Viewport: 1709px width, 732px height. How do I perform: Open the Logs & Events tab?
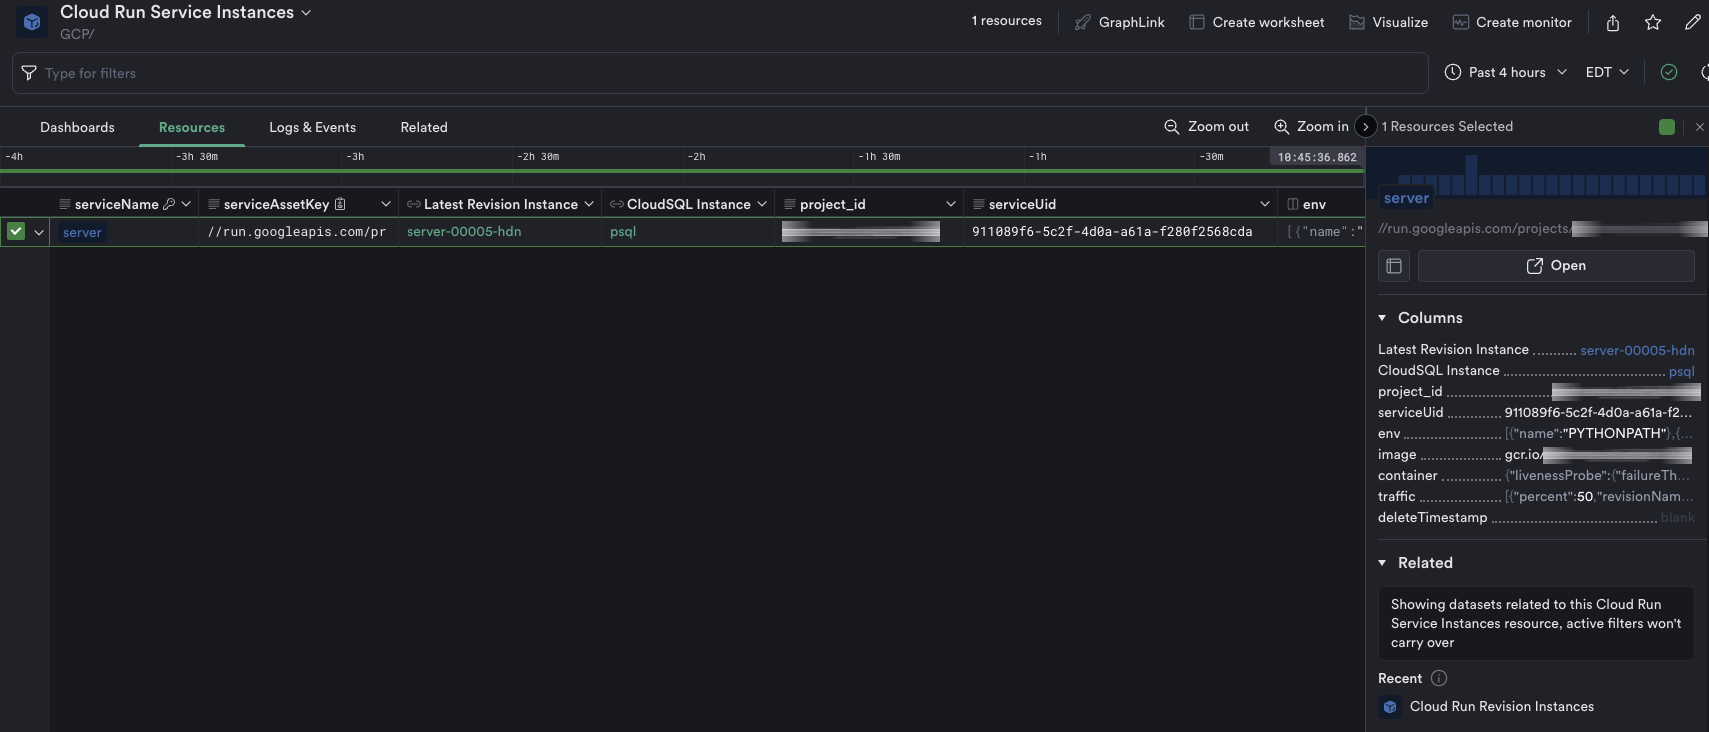tap(313, 127)
